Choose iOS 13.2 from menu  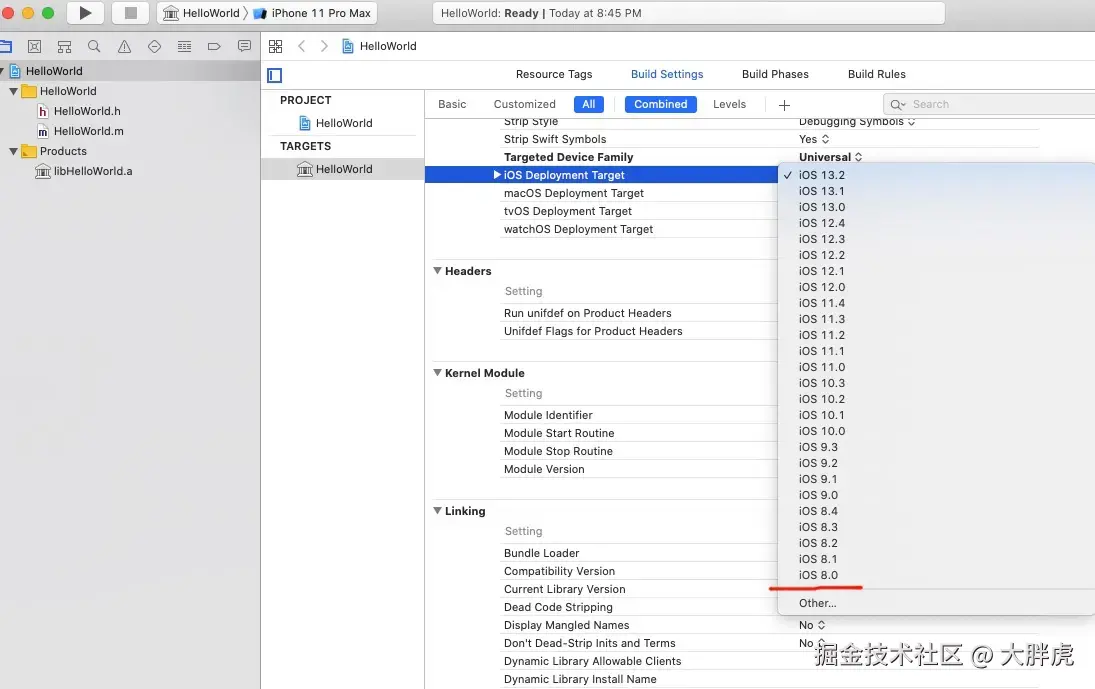[x=821, y=175]
